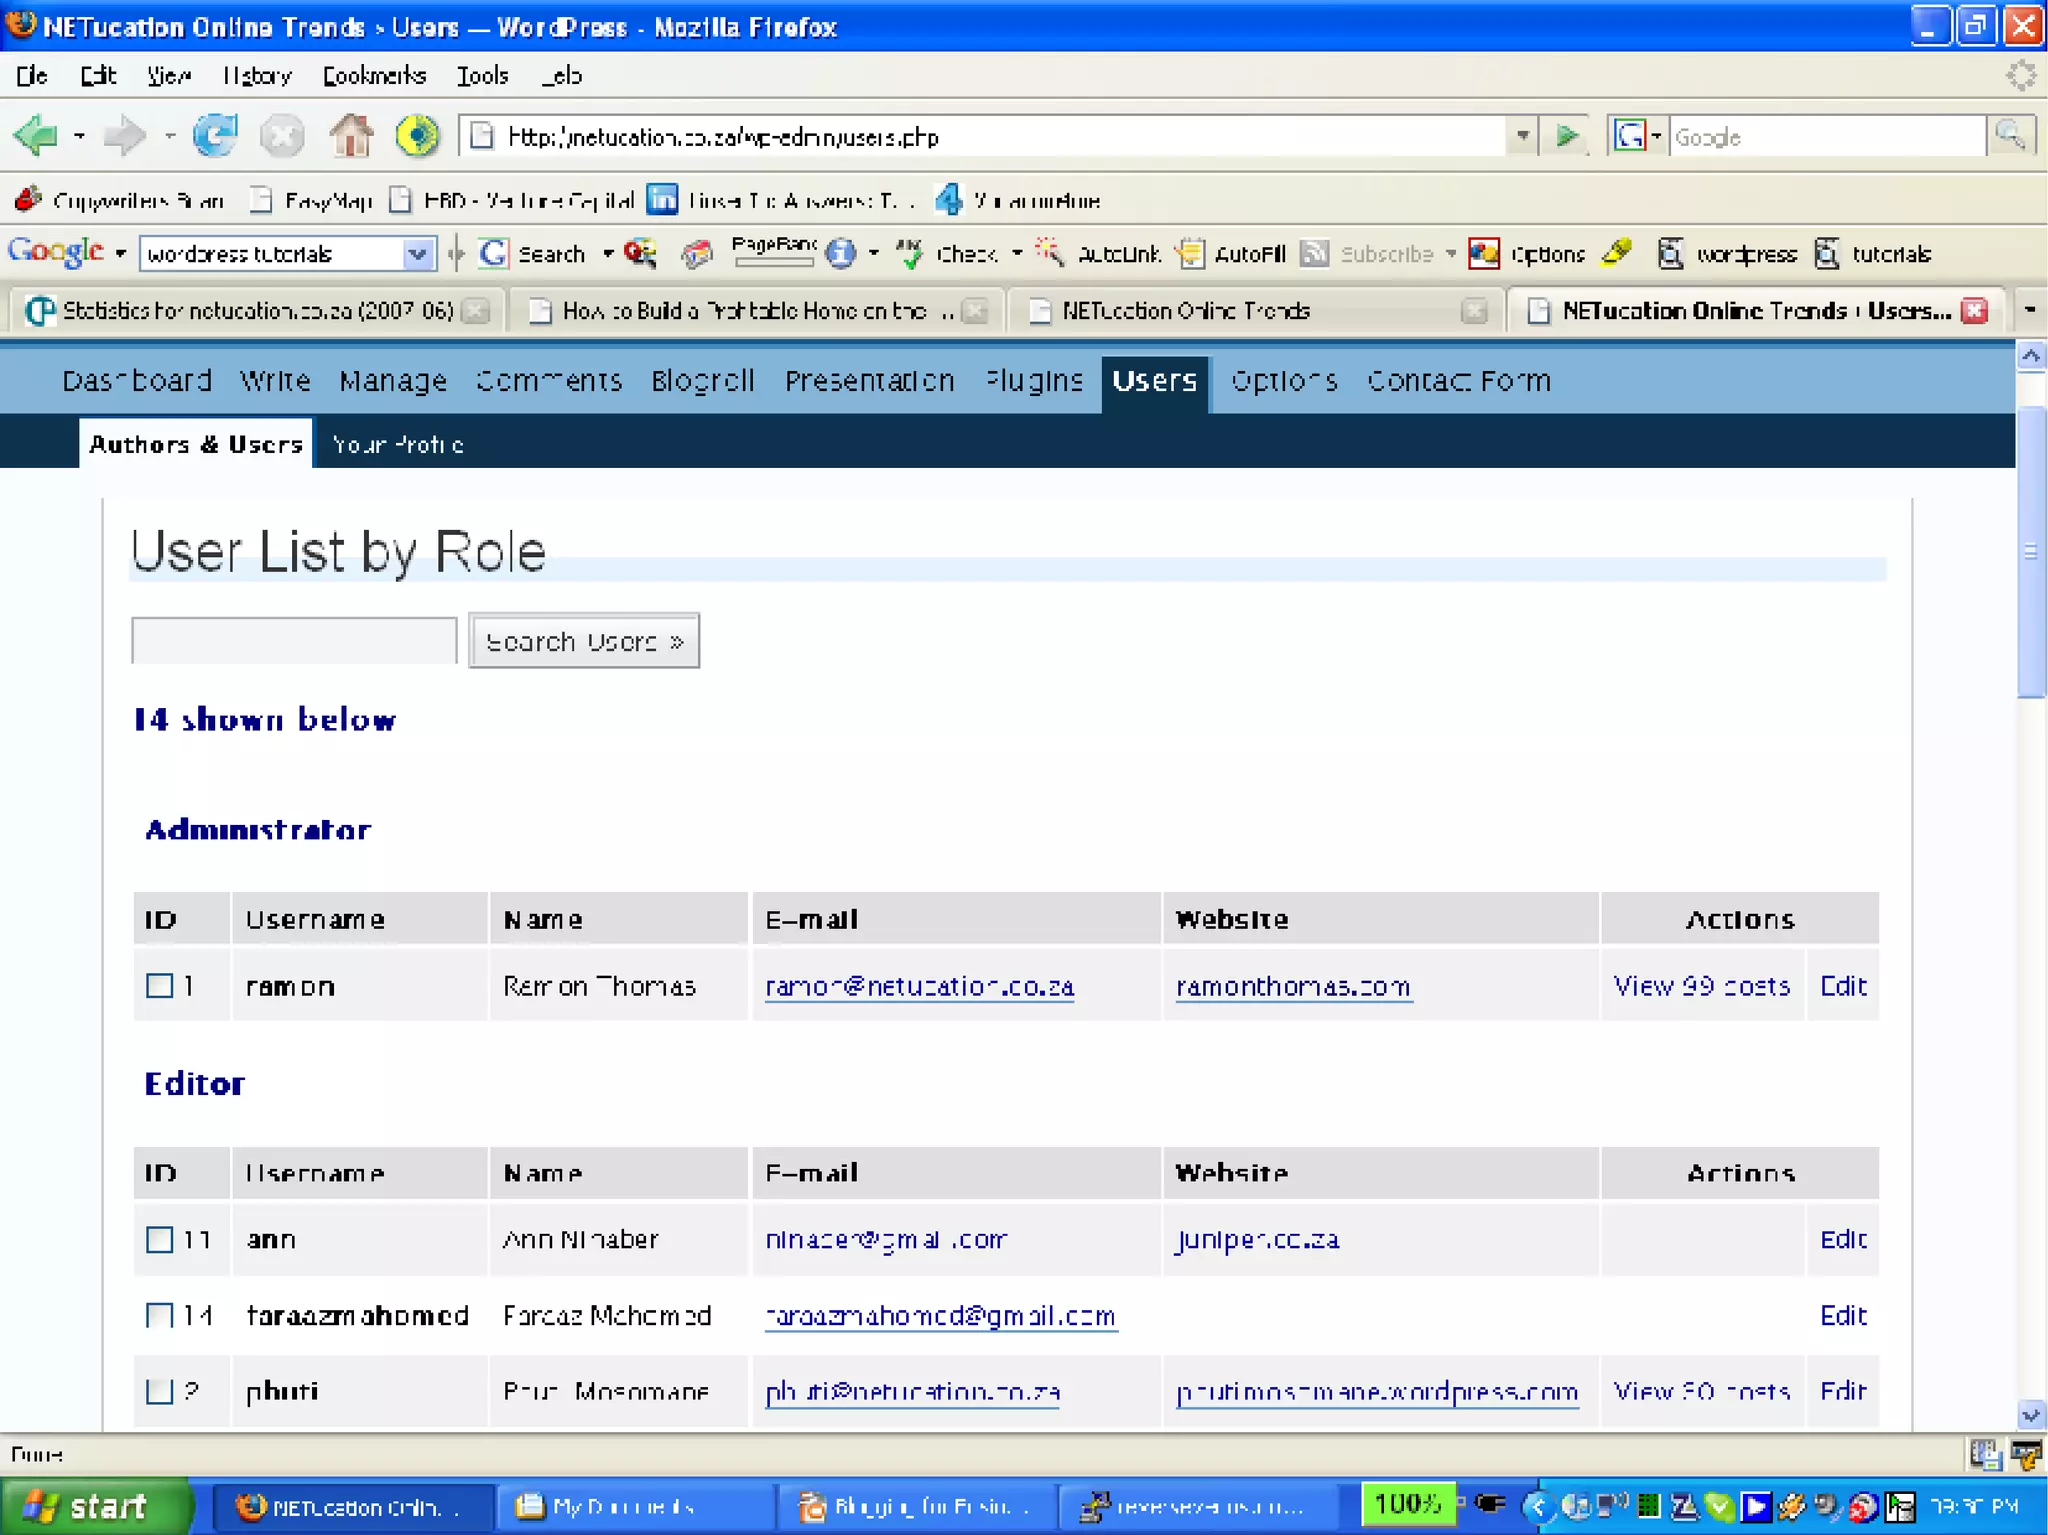
Task: Click the Firefox Back arrow button
Action: 37,136
